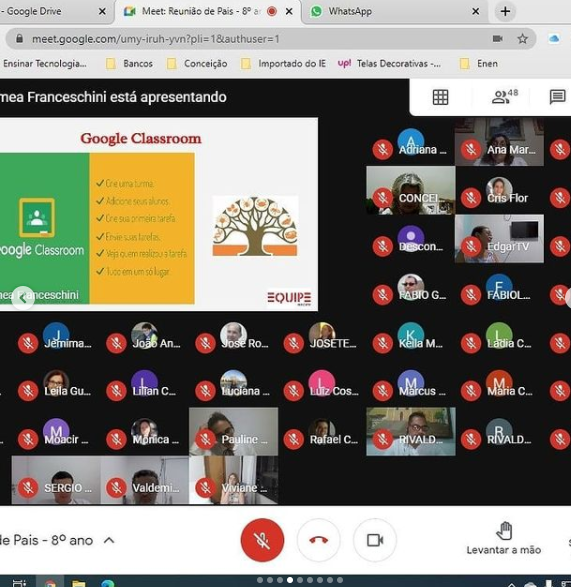Hang up with the red phone button
Screen dimensions: 571x587
coord(319,540)
